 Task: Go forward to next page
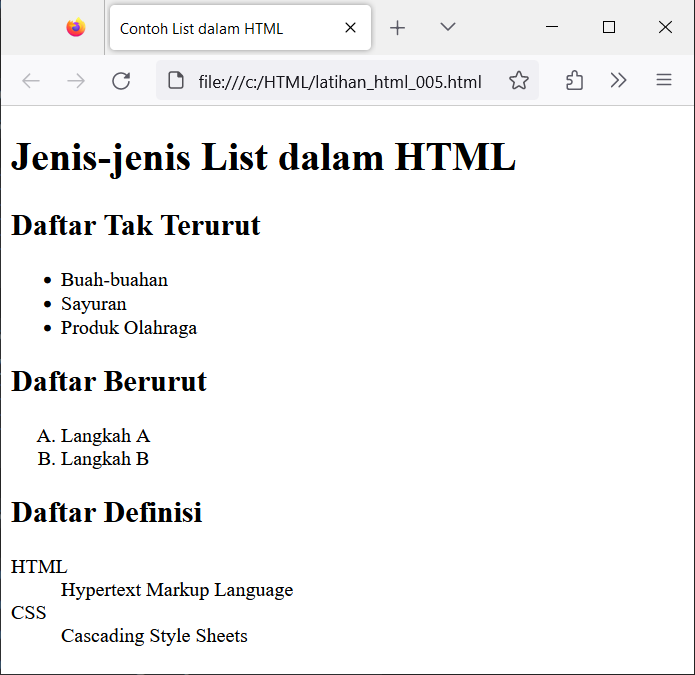pos(76,81)
